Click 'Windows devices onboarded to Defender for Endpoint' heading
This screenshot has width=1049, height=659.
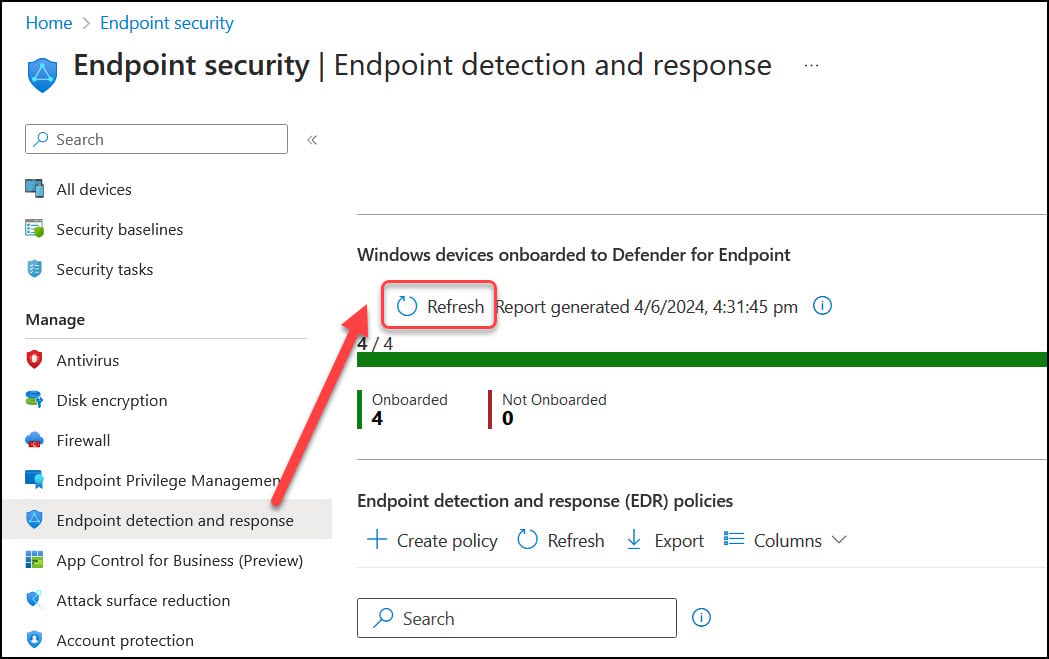tap(573, 254)
